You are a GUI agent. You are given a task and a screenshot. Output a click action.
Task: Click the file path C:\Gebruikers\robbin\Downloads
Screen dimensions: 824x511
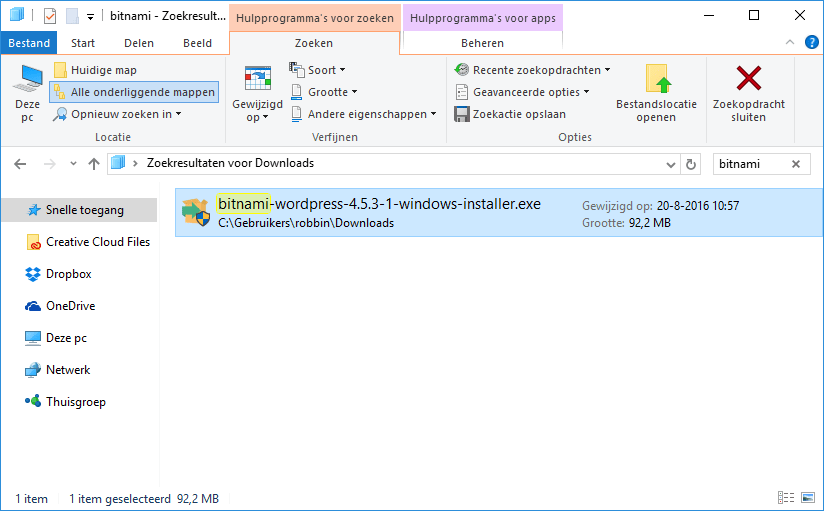click(306, 223)
